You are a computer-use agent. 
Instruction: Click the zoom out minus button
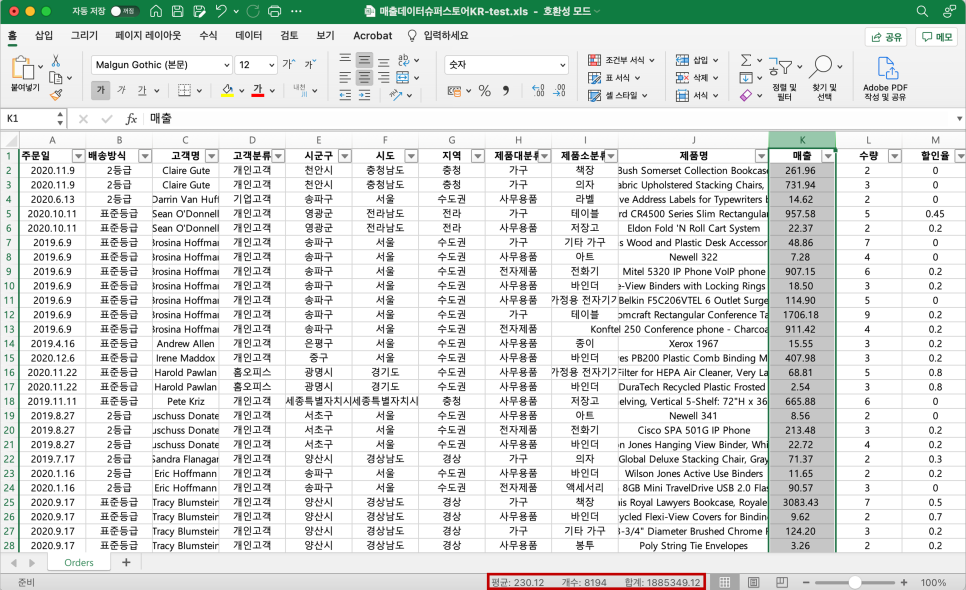tap(806, 582)
